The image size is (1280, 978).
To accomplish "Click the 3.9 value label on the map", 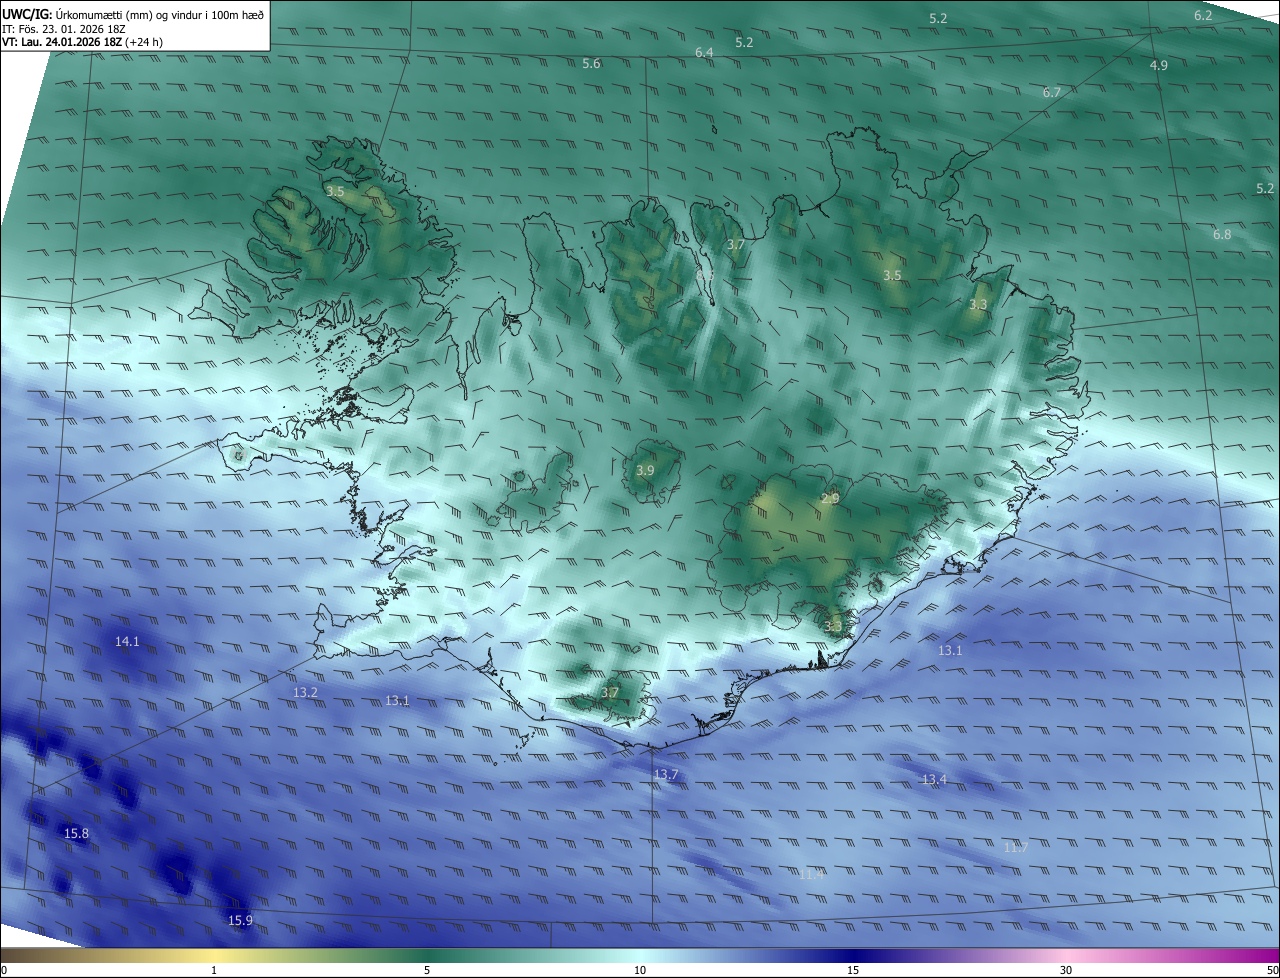I will [645, 470].
